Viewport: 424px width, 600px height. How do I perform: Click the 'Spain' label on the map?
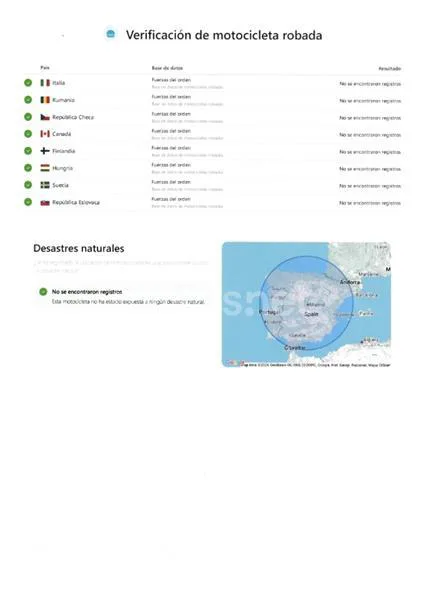[311, 314]
